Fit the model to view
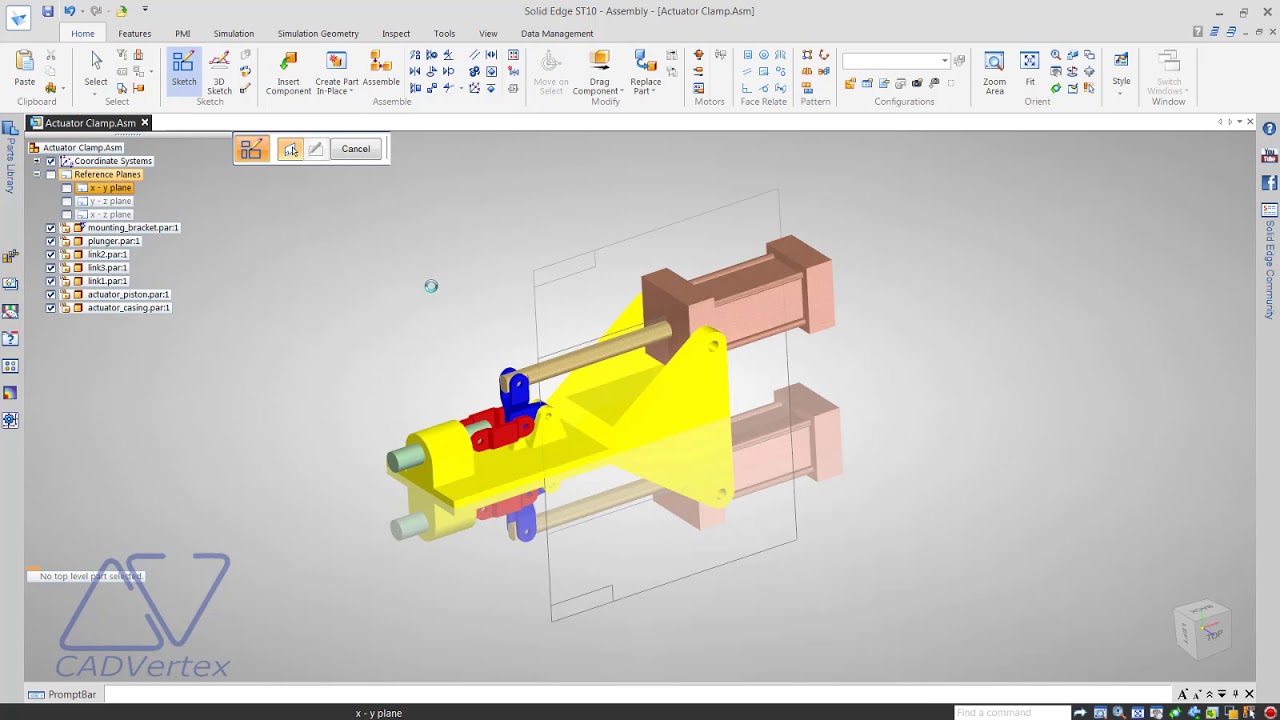1280x720 pixels. coord(1030,63)
